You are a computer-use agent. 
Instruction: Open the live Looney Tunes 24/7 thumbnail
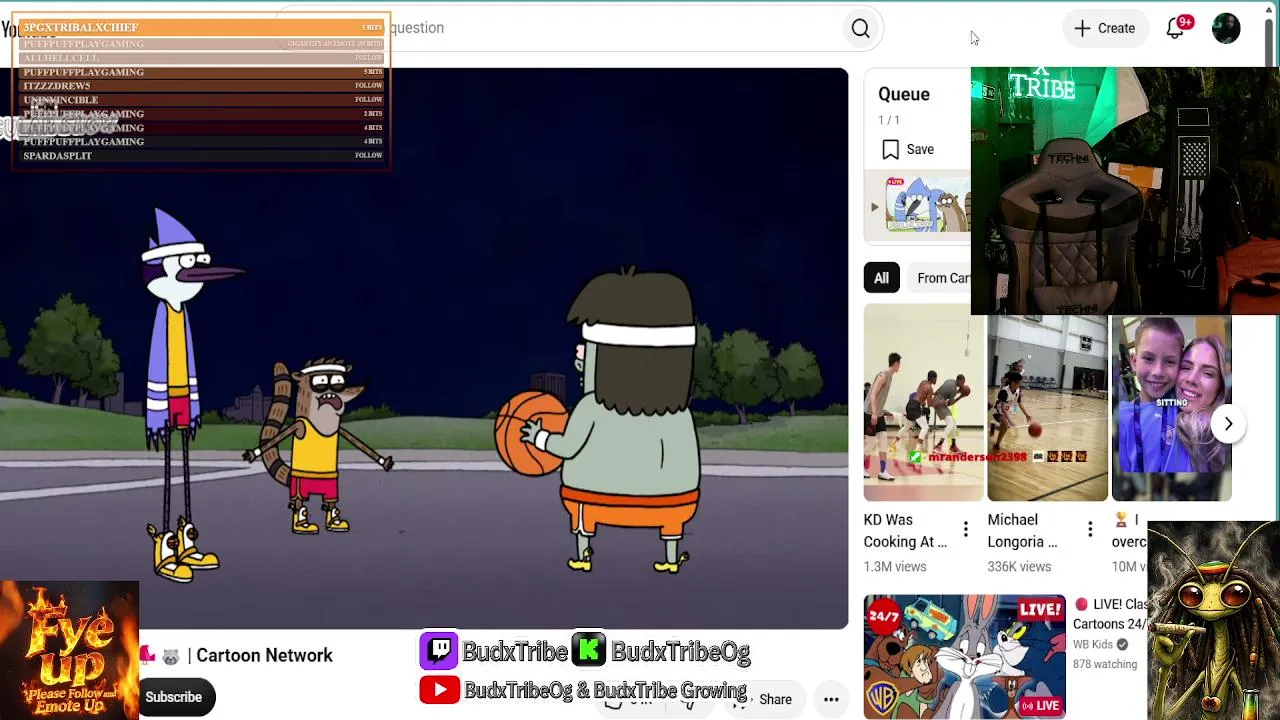point(965,657)
